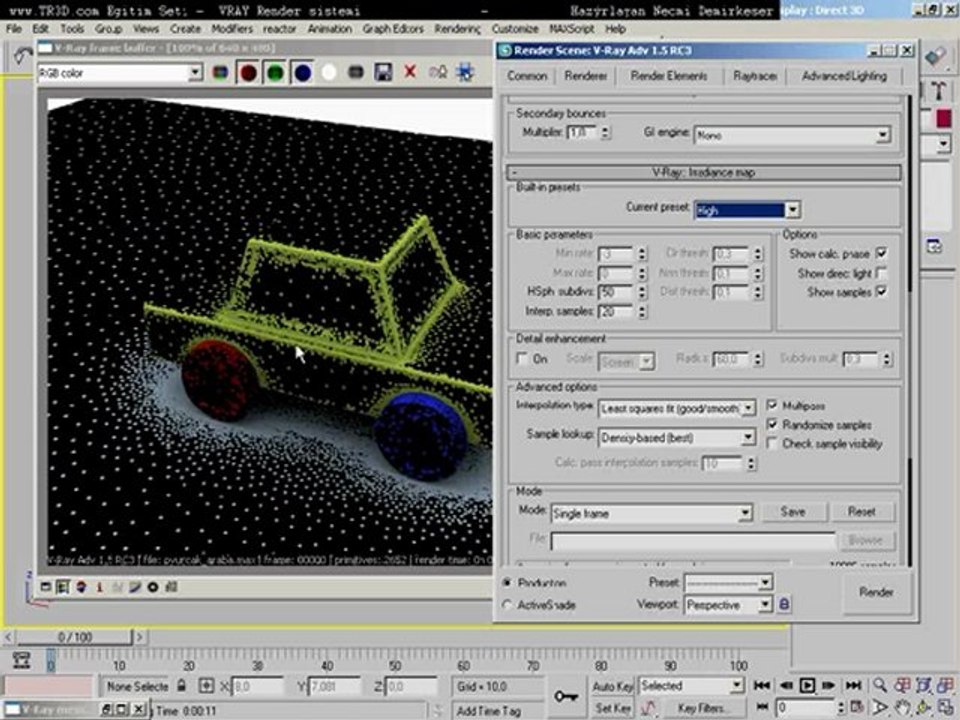960x720 pixels.
Task: Select the Pan hand viewport tool
Action: [901, 708]
